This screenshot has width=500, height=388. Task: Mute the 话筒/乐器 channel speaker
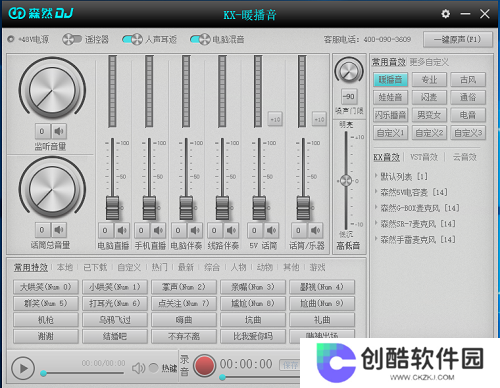coord(315,230)
